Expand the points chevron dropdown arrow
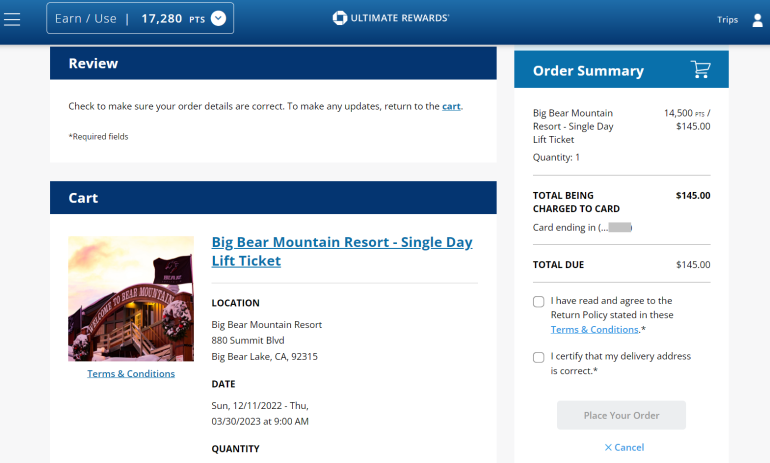The image size is (770, 463). (218, 18)
